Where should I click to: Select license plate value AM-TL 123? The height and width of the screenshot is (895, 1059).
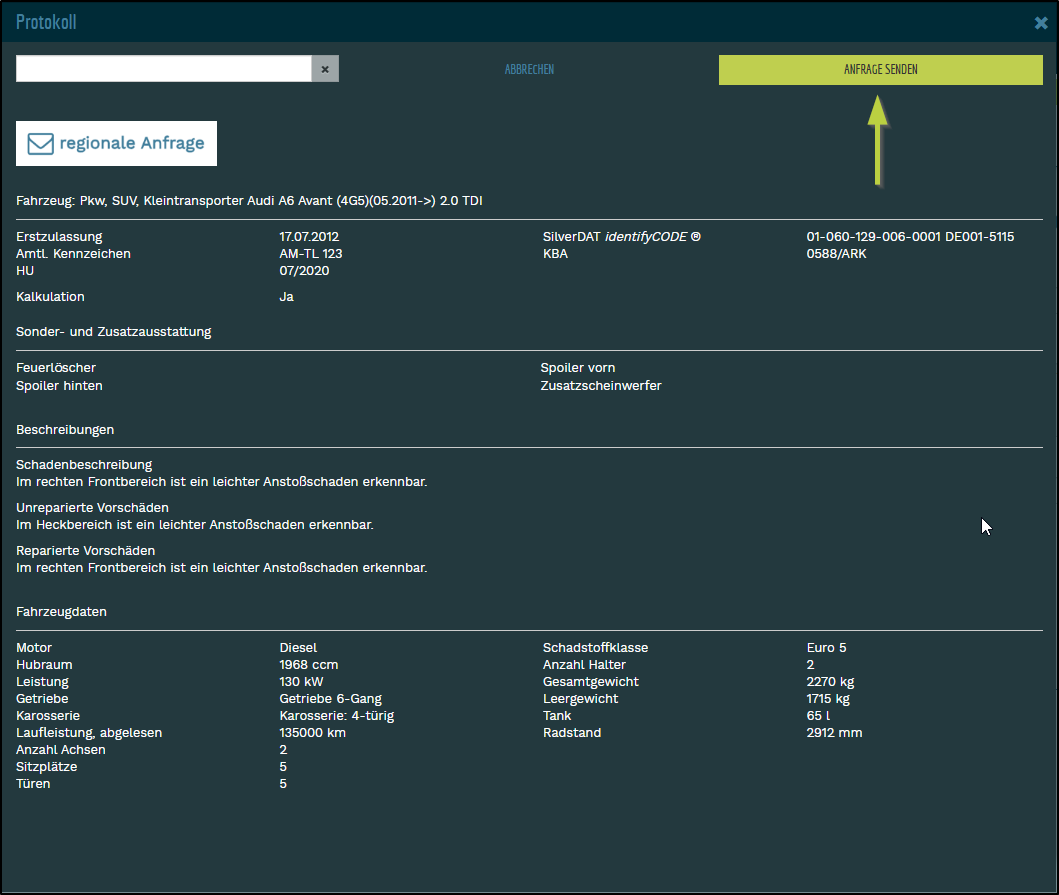[311, 254]
